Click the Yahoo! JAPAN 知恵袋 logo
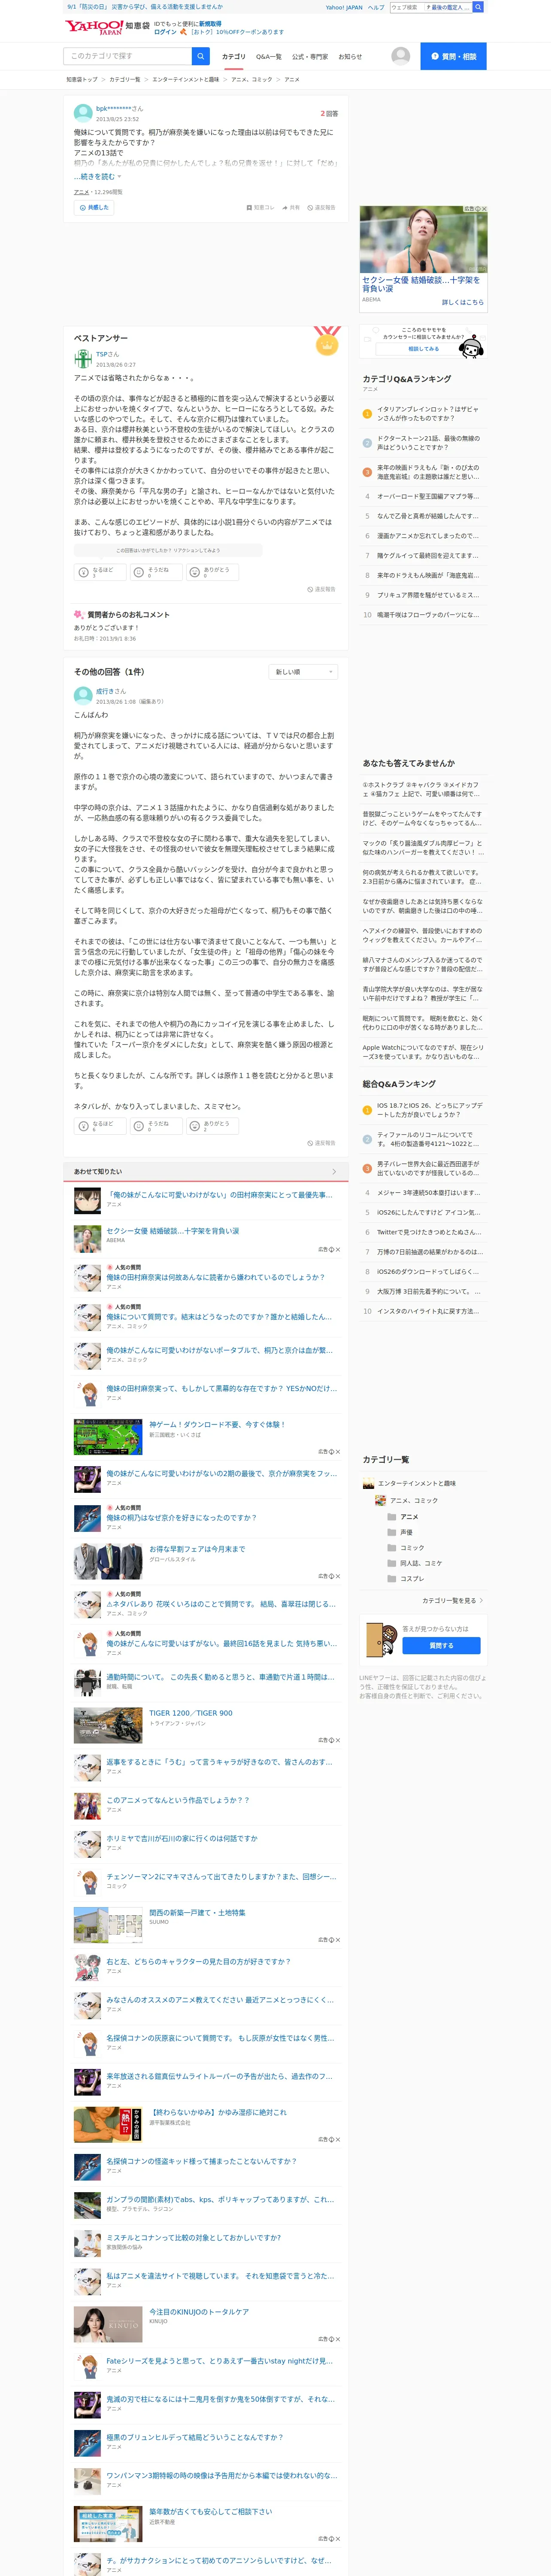 107,27
